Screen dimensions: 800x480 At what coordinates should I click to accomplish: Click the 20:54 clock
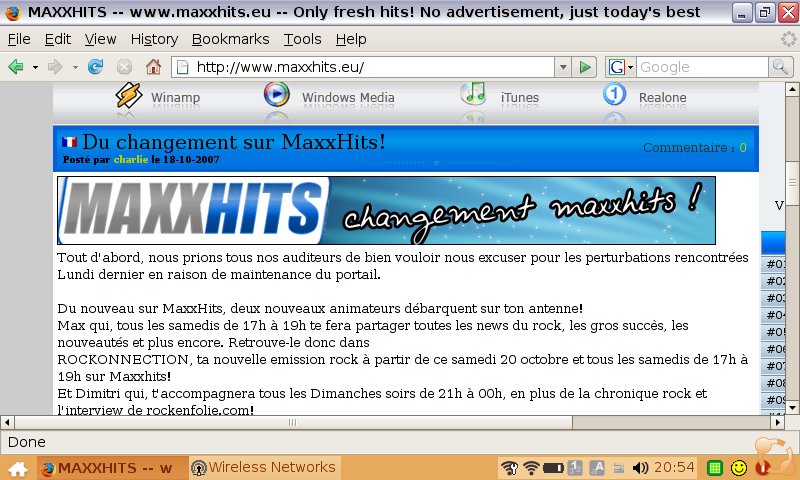674,467
